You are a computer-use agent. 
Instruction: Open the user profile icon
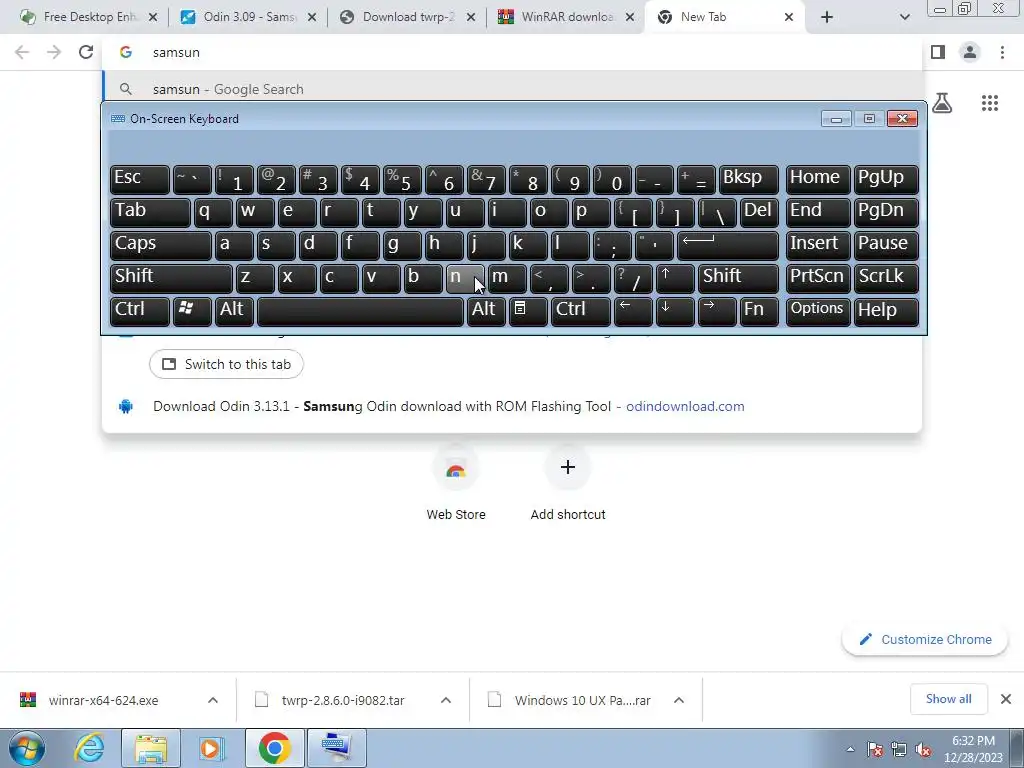970,52
